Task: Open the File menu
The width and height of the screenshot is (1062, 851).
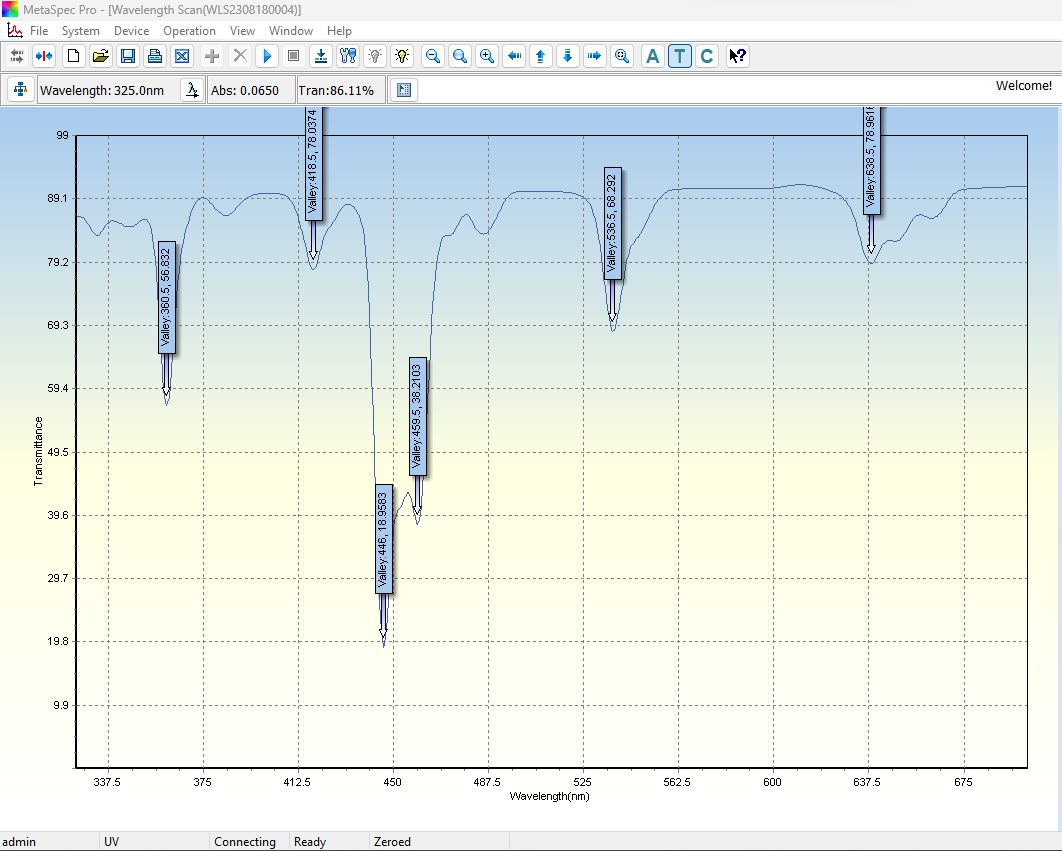Action: click(39, 31)
